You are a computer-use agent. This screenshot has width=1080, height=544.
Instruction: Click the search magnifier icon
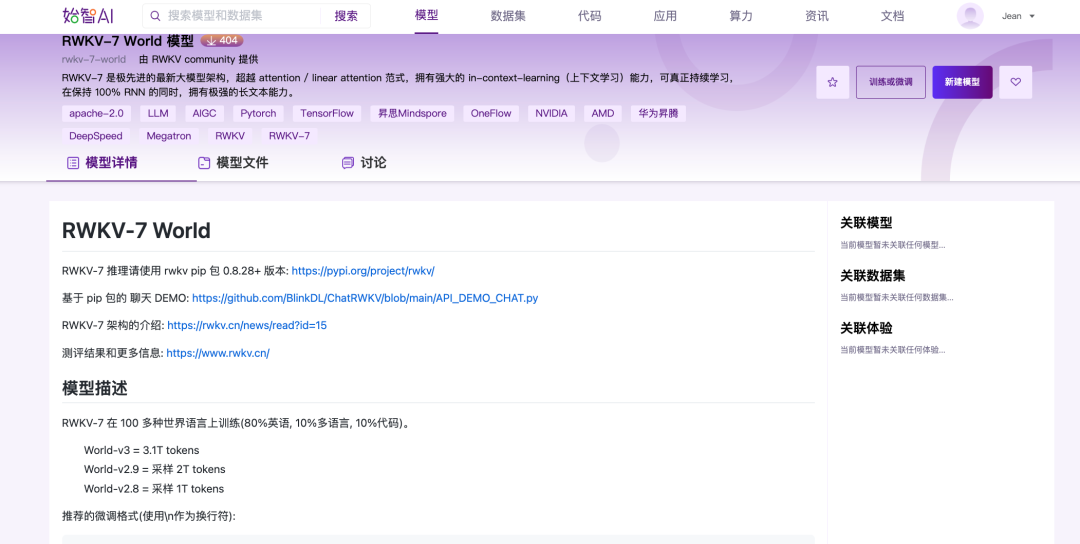click(156, 15)
